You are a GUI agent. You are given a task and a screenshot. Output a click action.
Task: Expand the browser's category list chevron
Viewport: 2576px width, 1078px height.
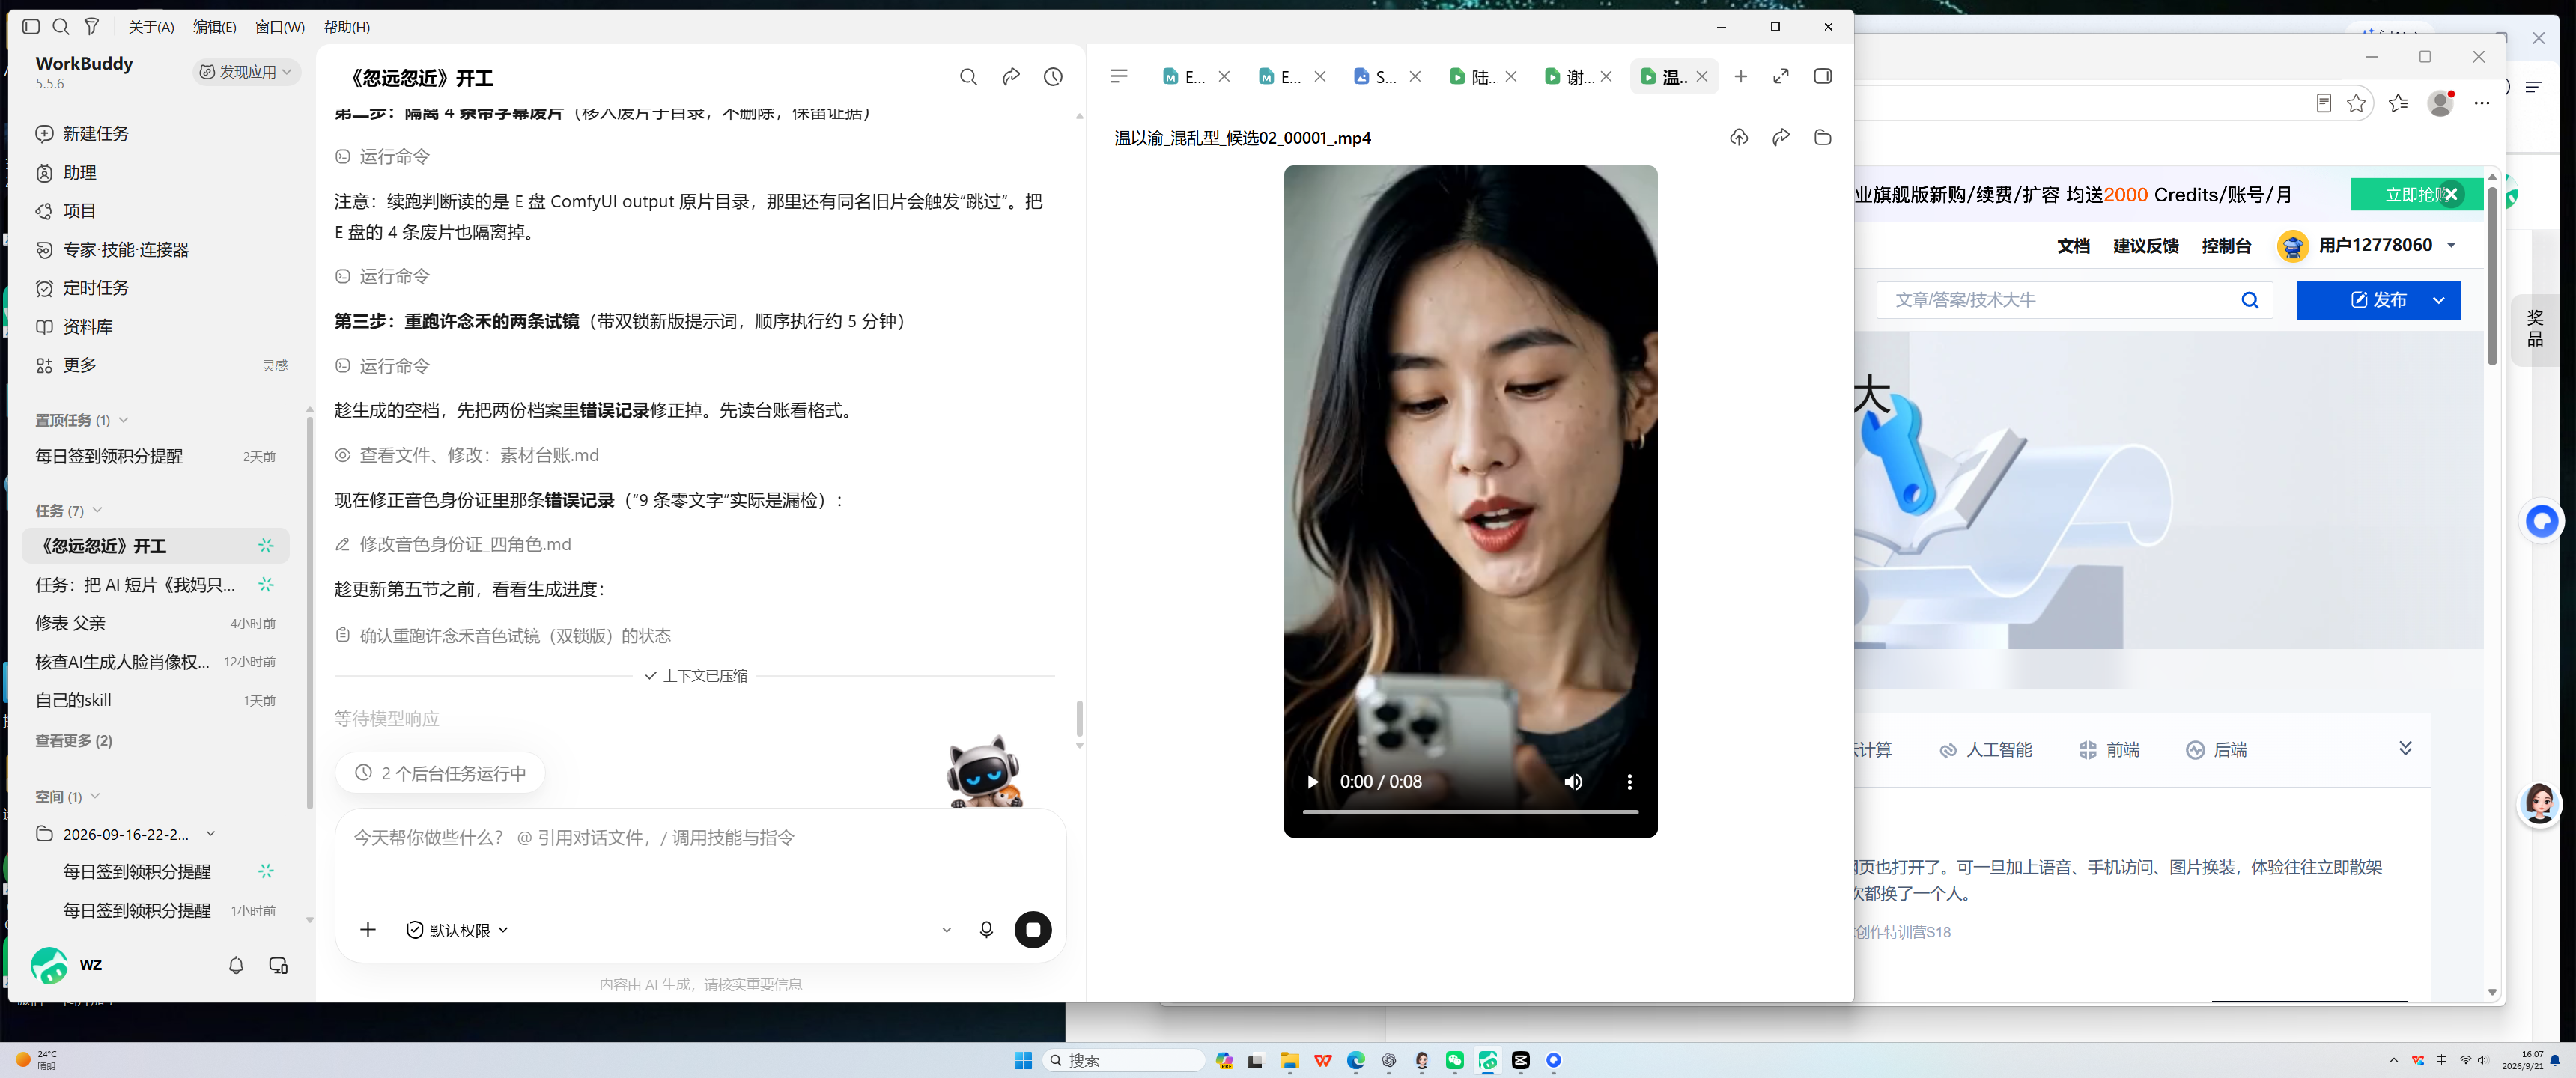[x=2405, y=749]
